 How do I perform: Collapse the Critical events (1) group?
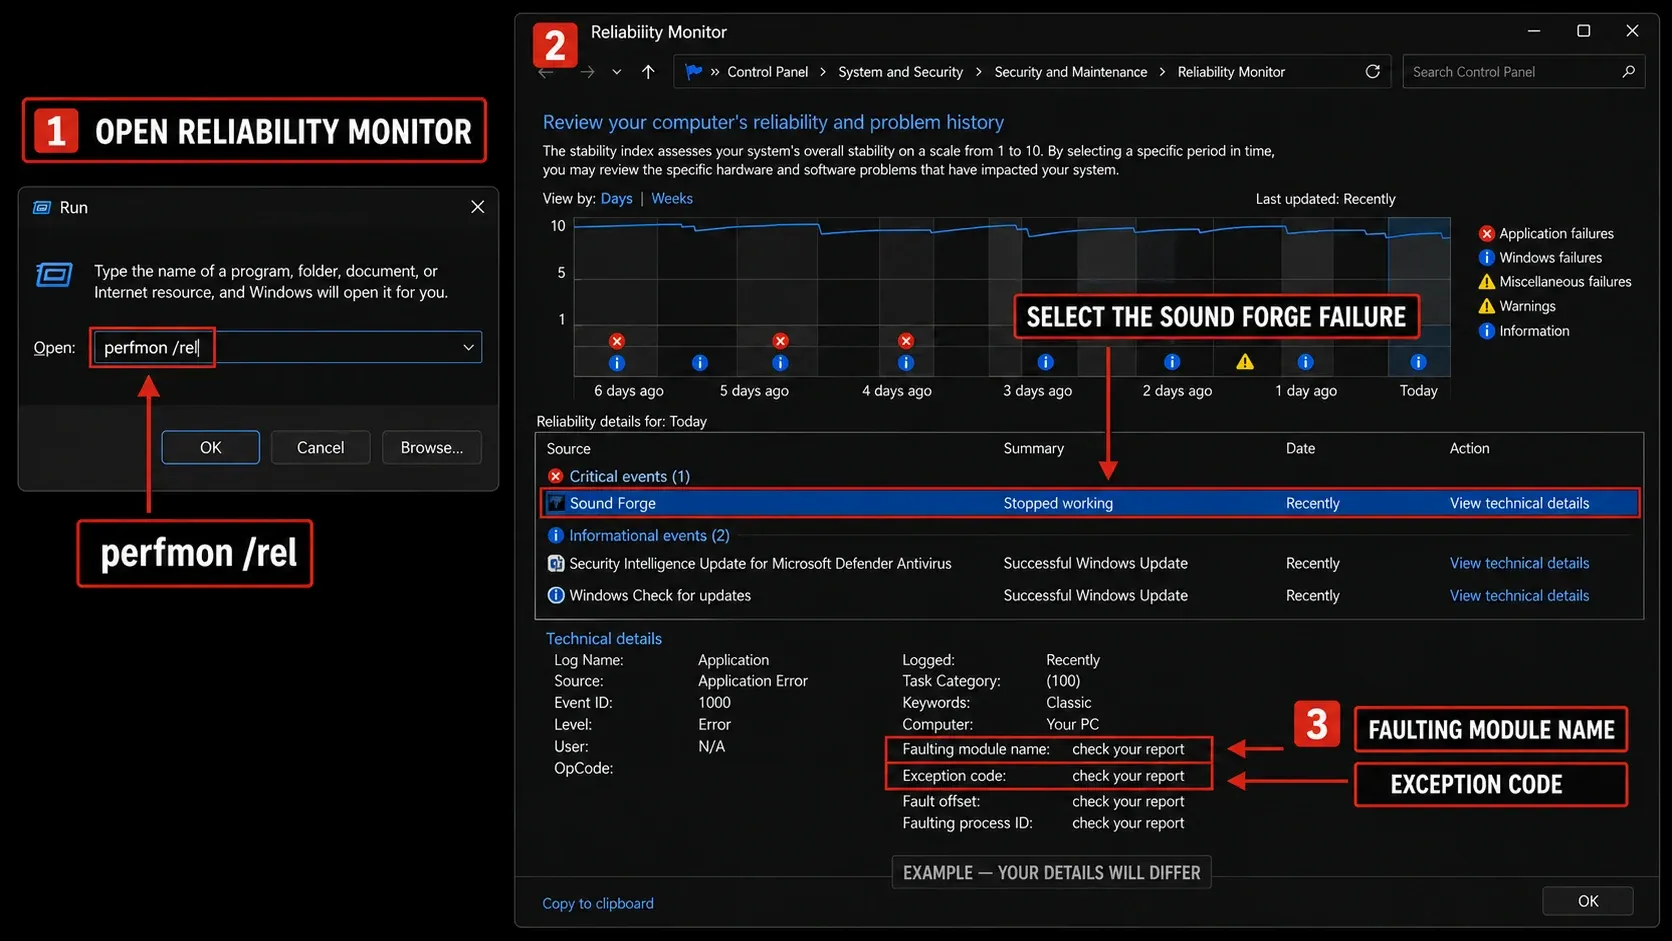pyautogui.click(x=629, y=476)
